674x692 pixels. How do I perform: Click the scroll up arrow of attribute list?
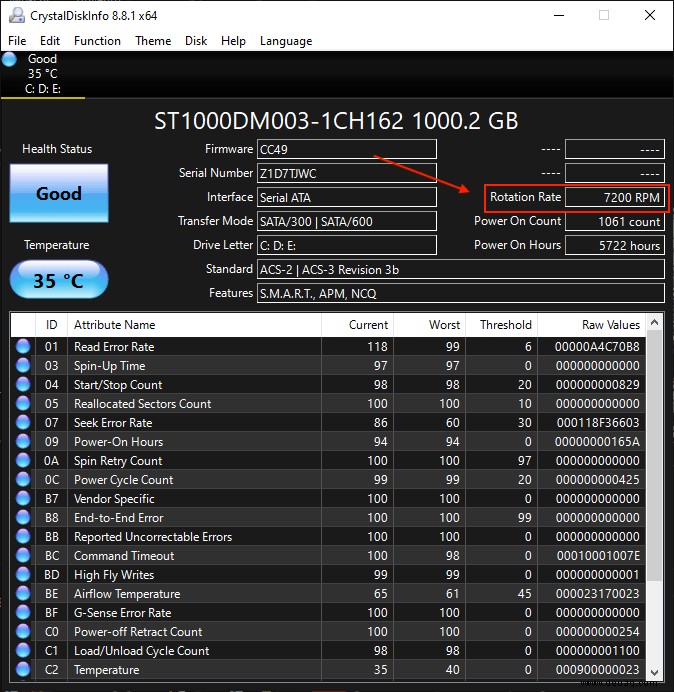coord(655,323)
